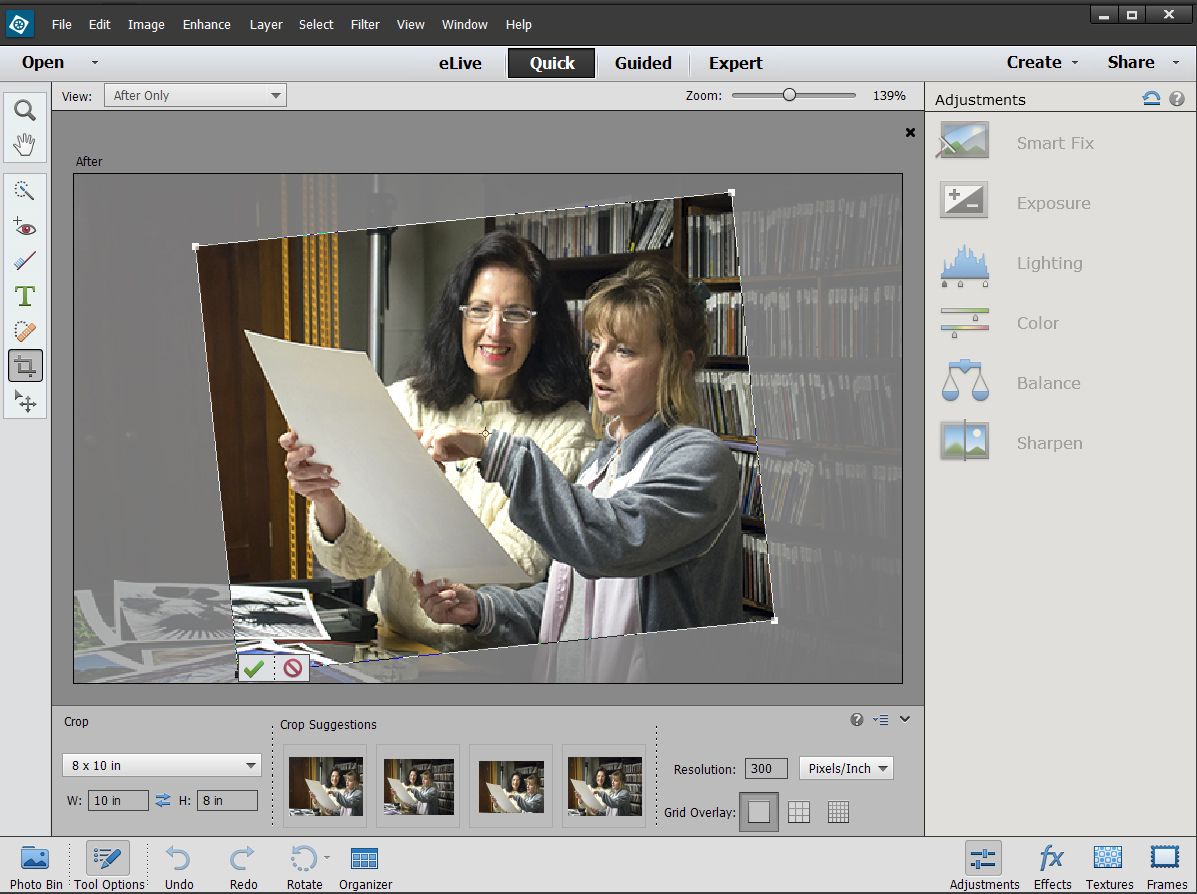Switch to the Guided tab
1197x894 pixels.
coord(643,62)
